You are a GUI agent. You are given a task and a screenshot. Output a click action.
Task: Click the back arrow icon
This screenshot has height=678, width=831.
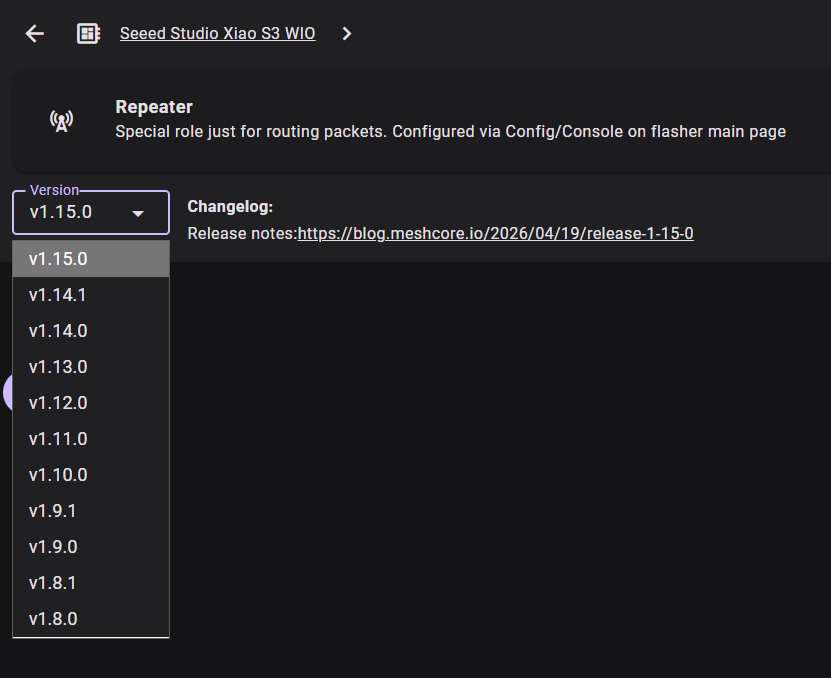tap(35, 34)
